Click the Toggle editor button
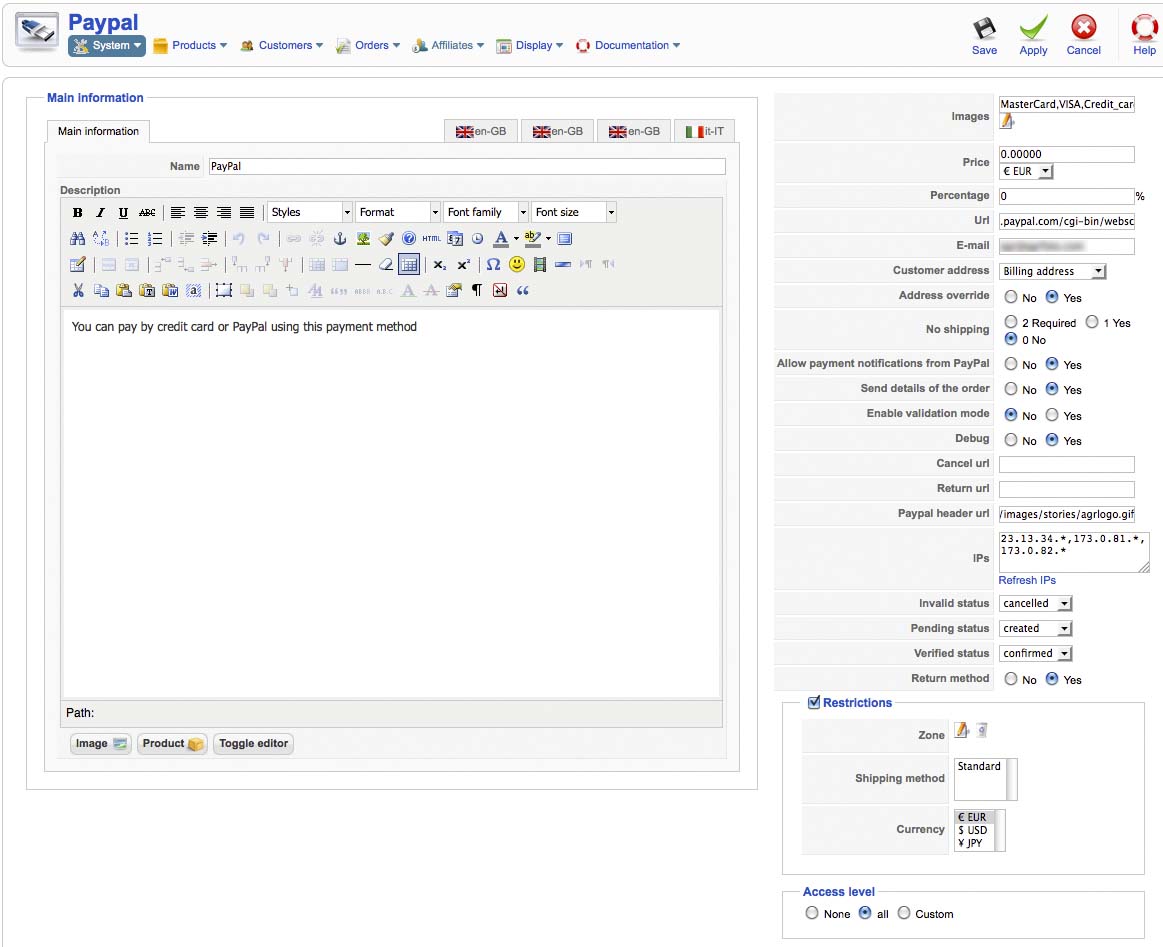Viewport: 1163px width, 947px height. [253, 744]
